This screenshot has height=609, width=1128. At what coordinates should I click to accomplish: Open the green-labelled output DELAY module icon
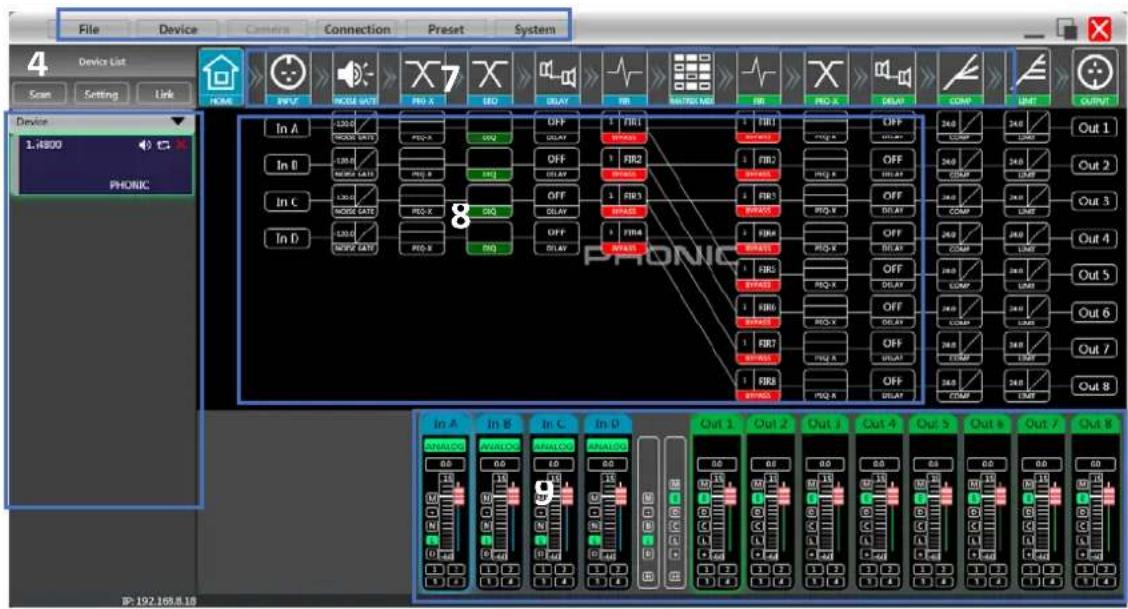[893, 78]
